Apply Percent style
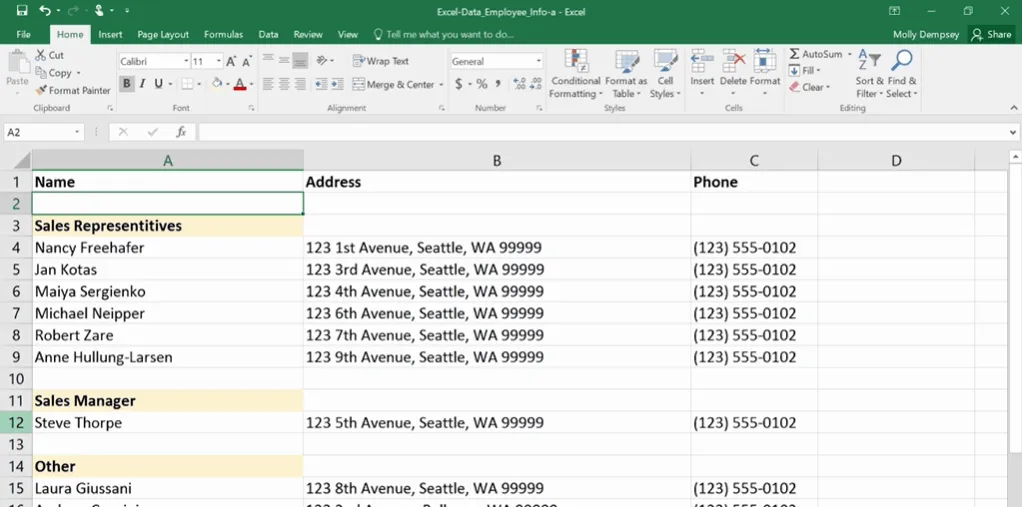1022x507 pixels. [482, 84]
